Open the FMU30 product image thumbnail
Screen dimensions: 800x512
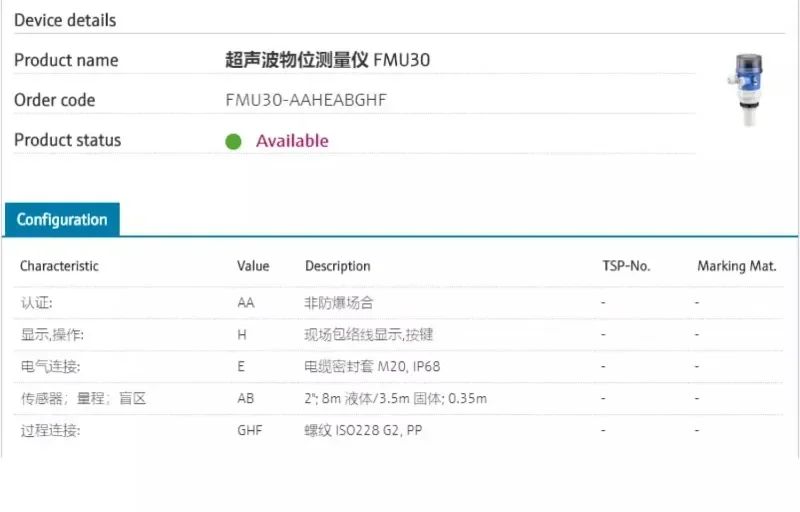point(745,90)
